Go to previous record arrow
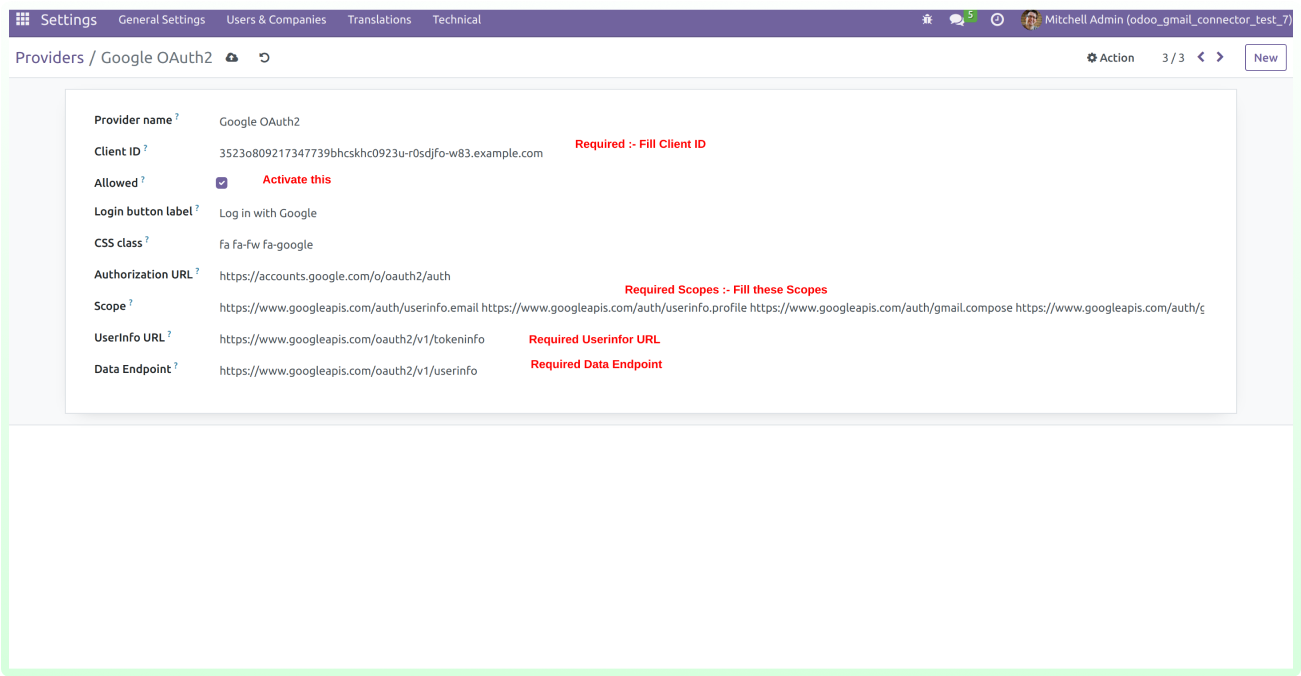 (x=1201, y=57)
